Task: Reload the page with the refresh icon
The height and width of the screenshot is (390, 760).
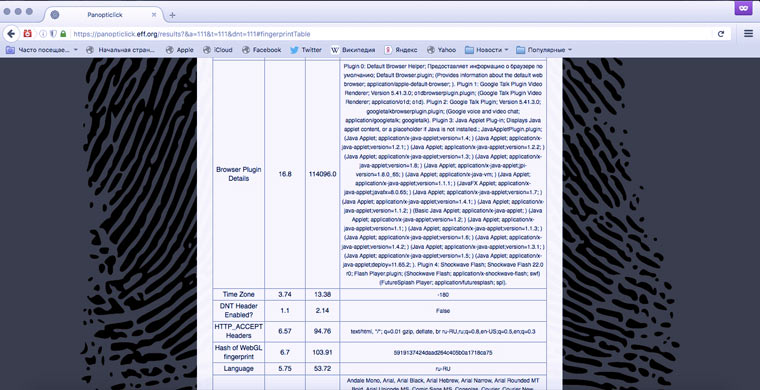Action: pos(721,34)
